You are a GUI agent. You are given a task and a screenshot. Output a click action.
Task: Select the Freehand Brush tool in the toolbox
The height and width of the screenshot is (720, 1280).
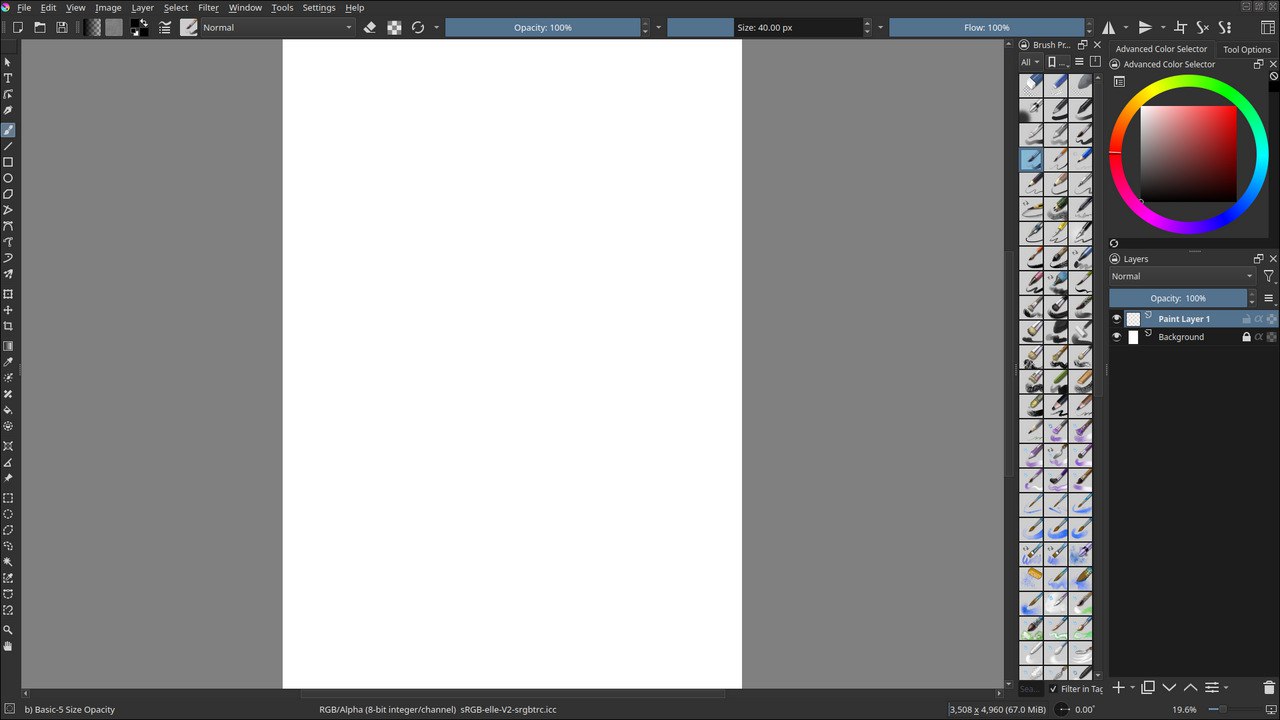[8, 130]
